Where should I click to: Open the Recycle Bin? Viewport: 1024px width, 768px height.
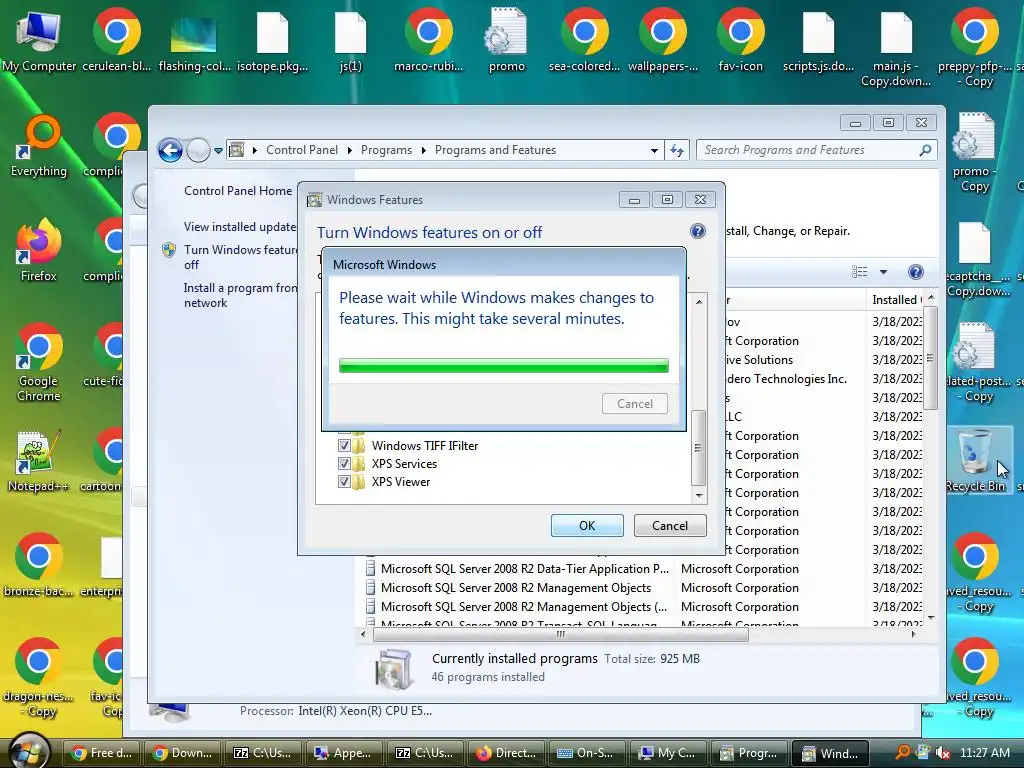click(975, 460)
